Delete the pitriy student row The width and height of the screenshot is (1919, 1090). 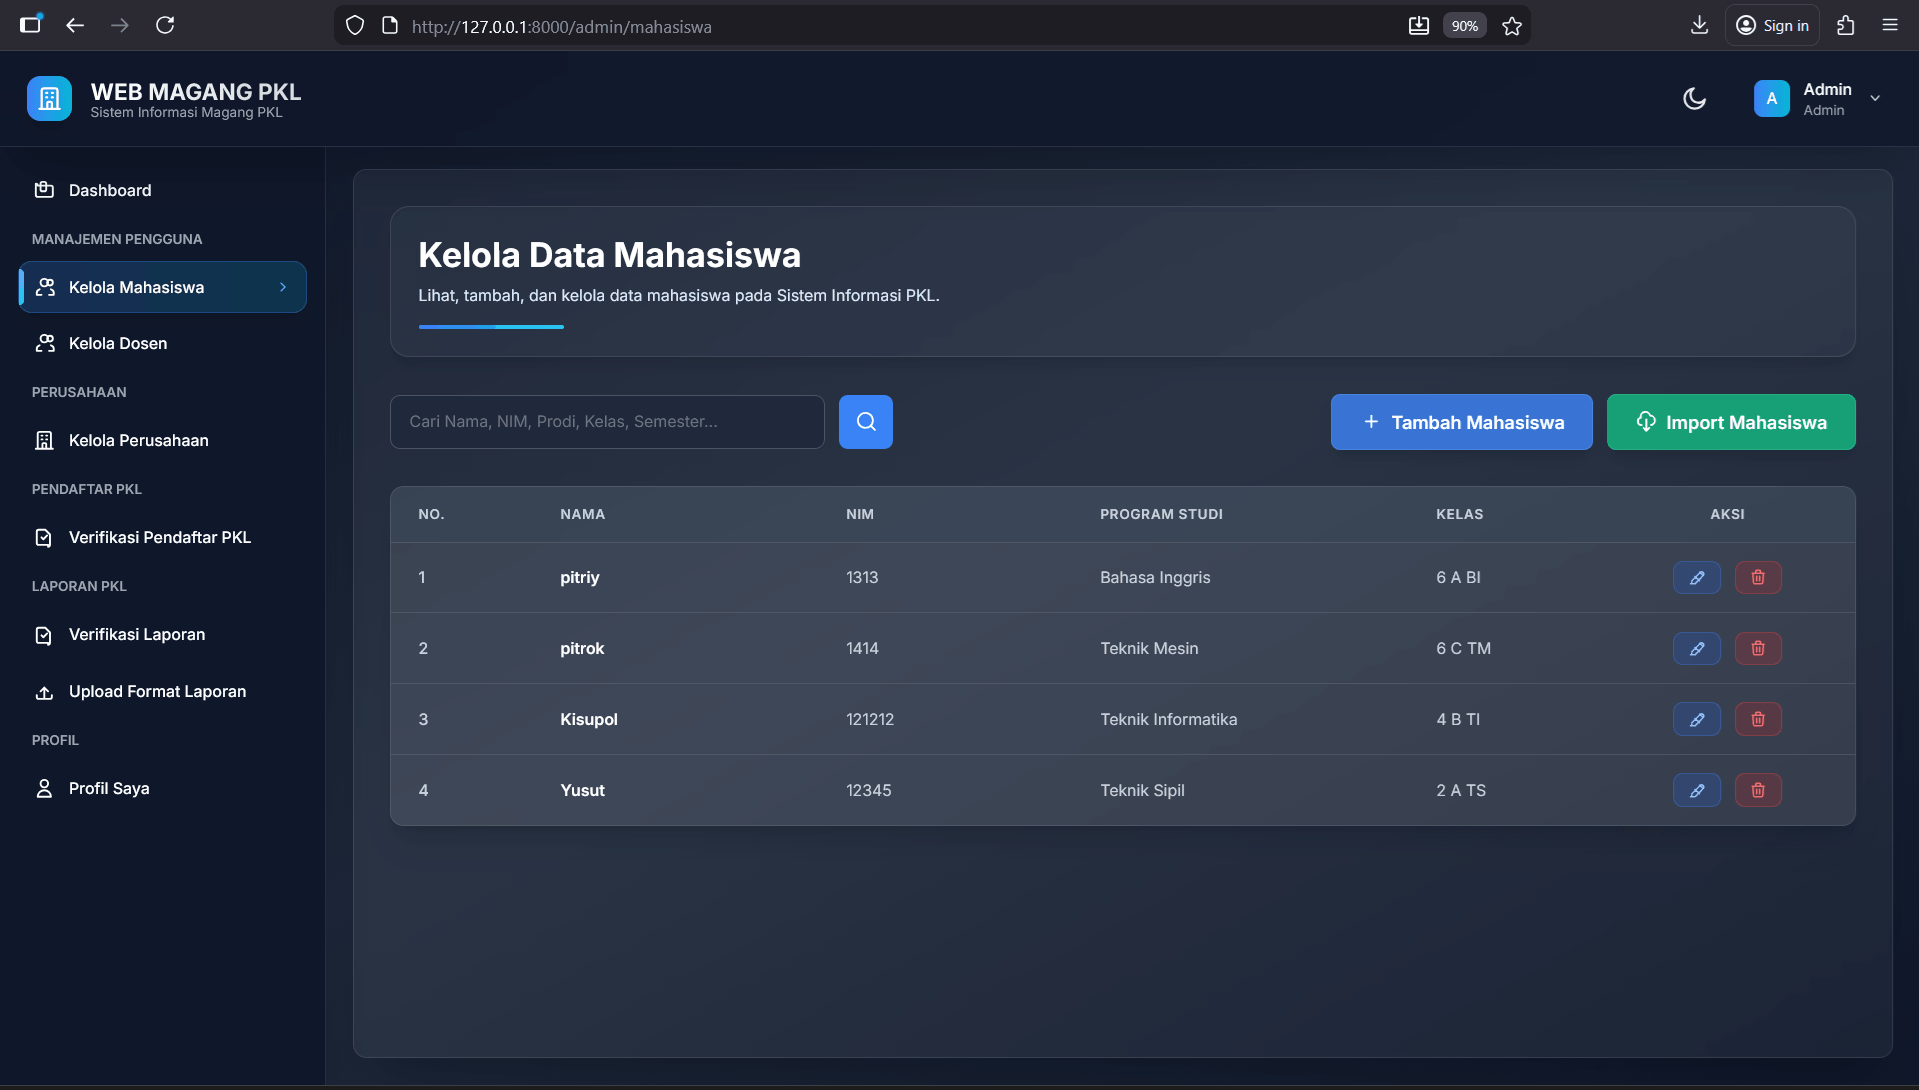pos(1758,577)
